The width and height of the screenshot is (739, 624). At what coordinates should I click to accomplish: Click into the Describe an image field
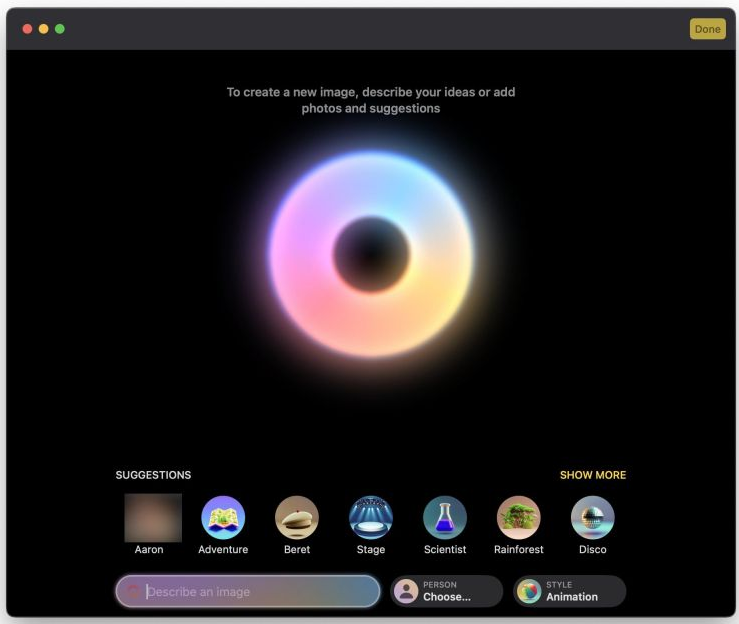(x=260, y=591)
